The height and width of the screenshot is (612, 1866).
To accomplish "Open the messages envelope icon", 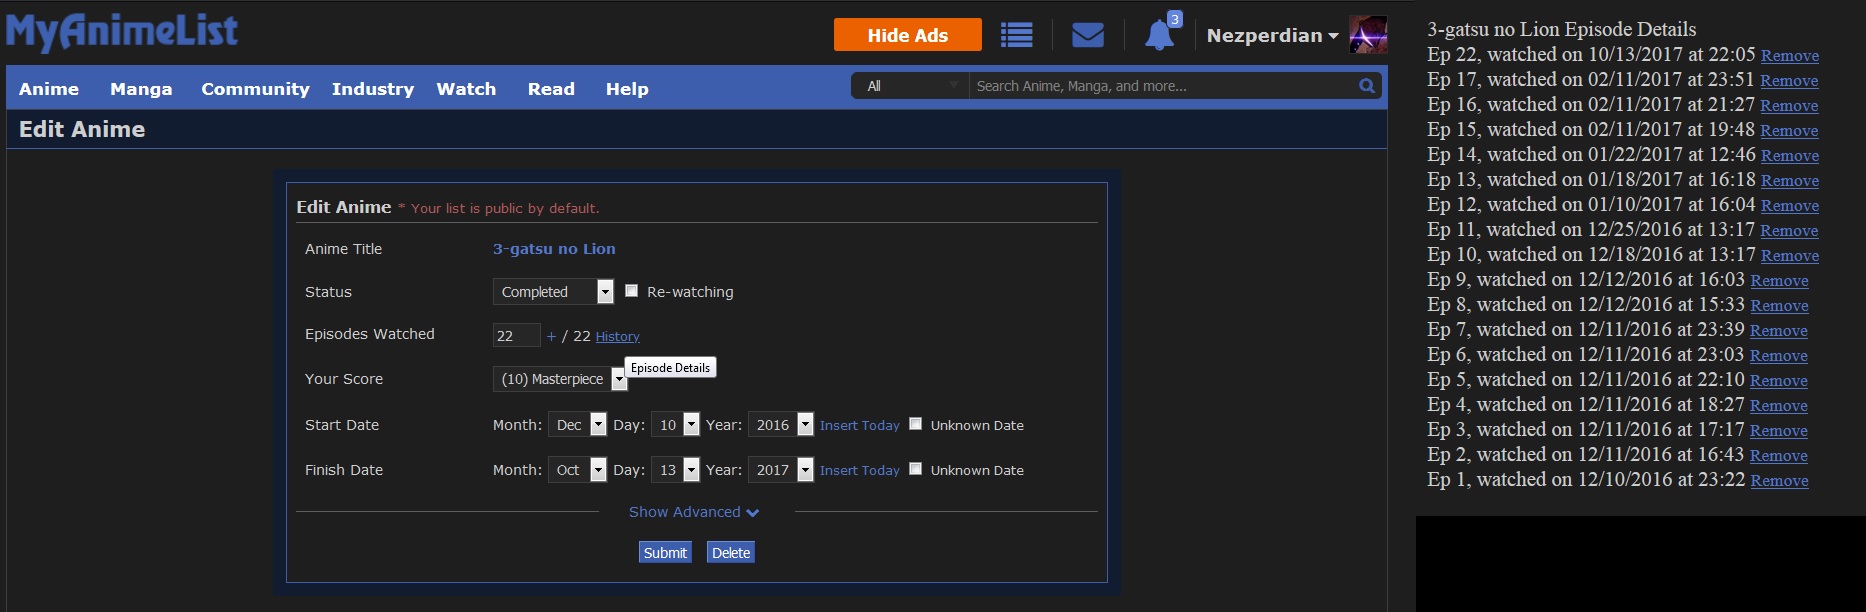I will (1087, 35).
